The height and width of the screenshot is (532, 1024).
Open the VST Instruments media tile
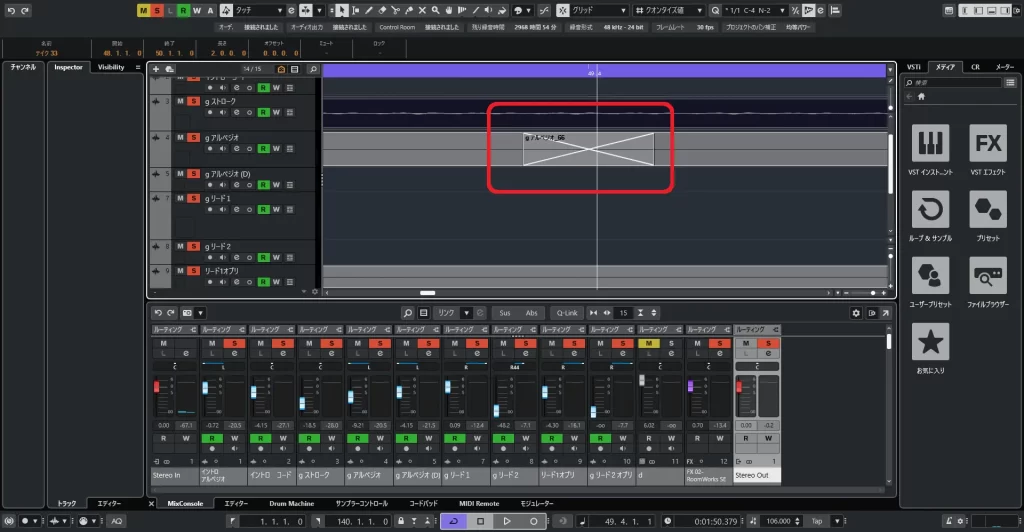931,146
